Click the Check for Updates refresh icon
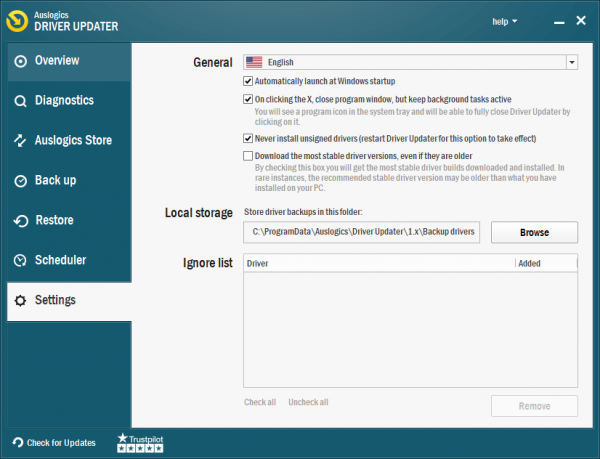Viewport: 600px width, 459px height. click(18, 443)
